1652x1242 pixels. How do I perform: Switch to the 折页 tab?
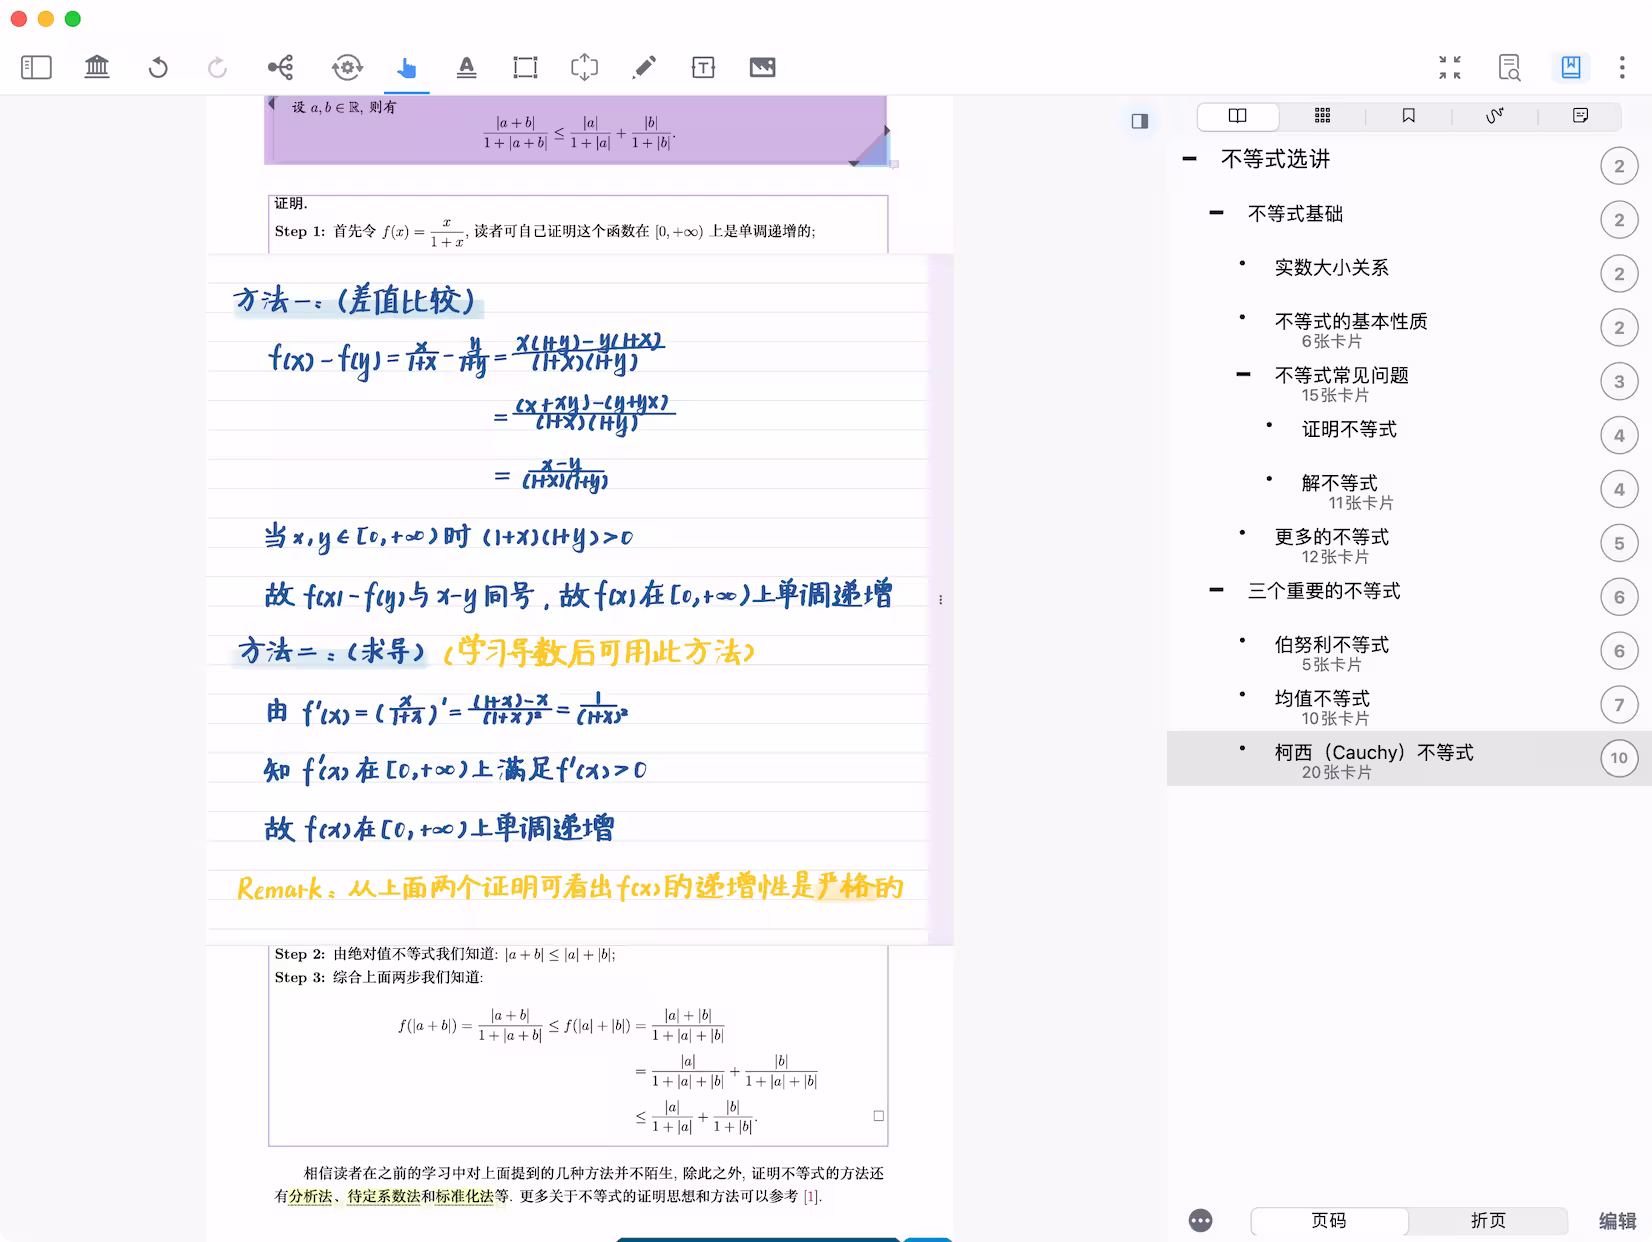pyautogui.click(x=1488, y=1221)
